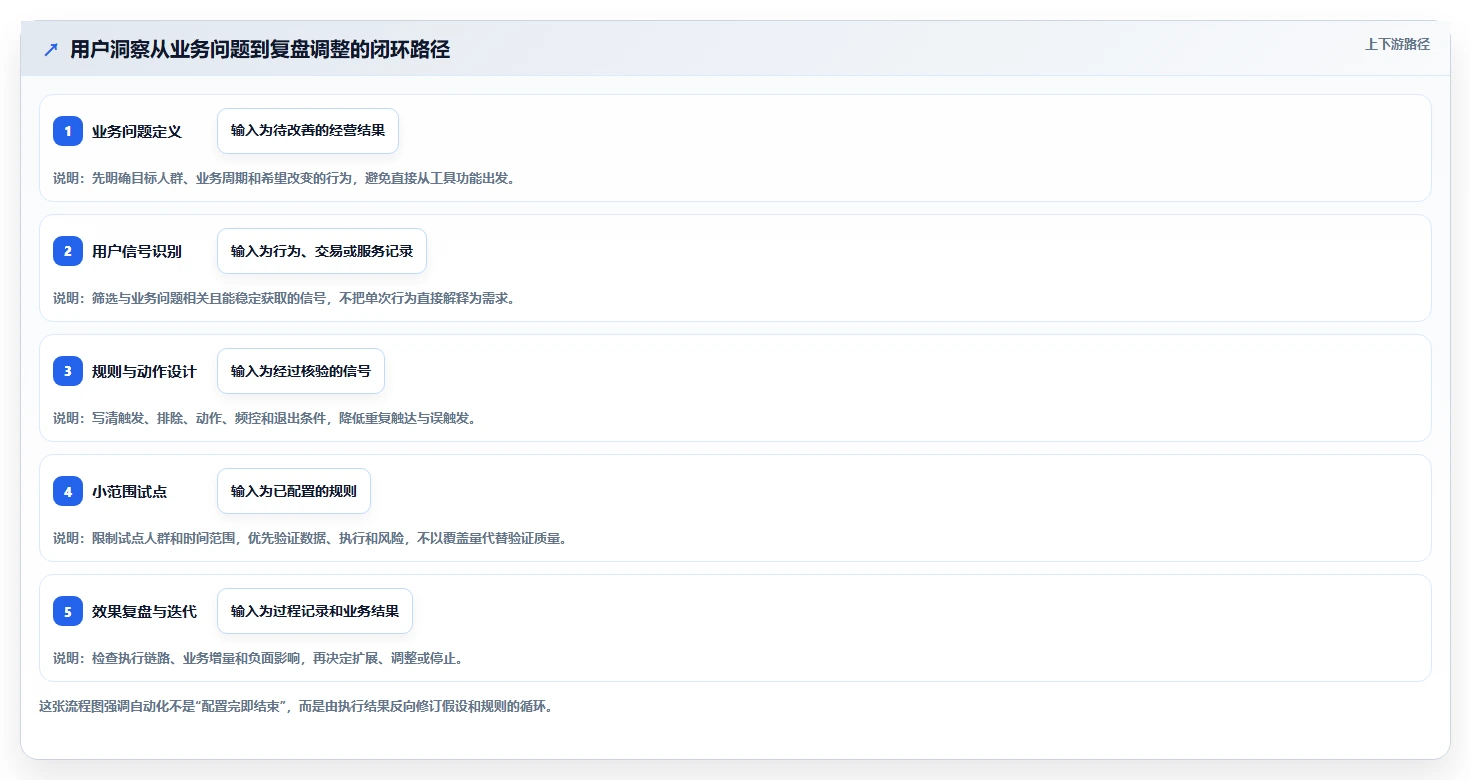Click the 上下游路径 label in the header
Screen dimensions: 1471x780
[1397, 44]
